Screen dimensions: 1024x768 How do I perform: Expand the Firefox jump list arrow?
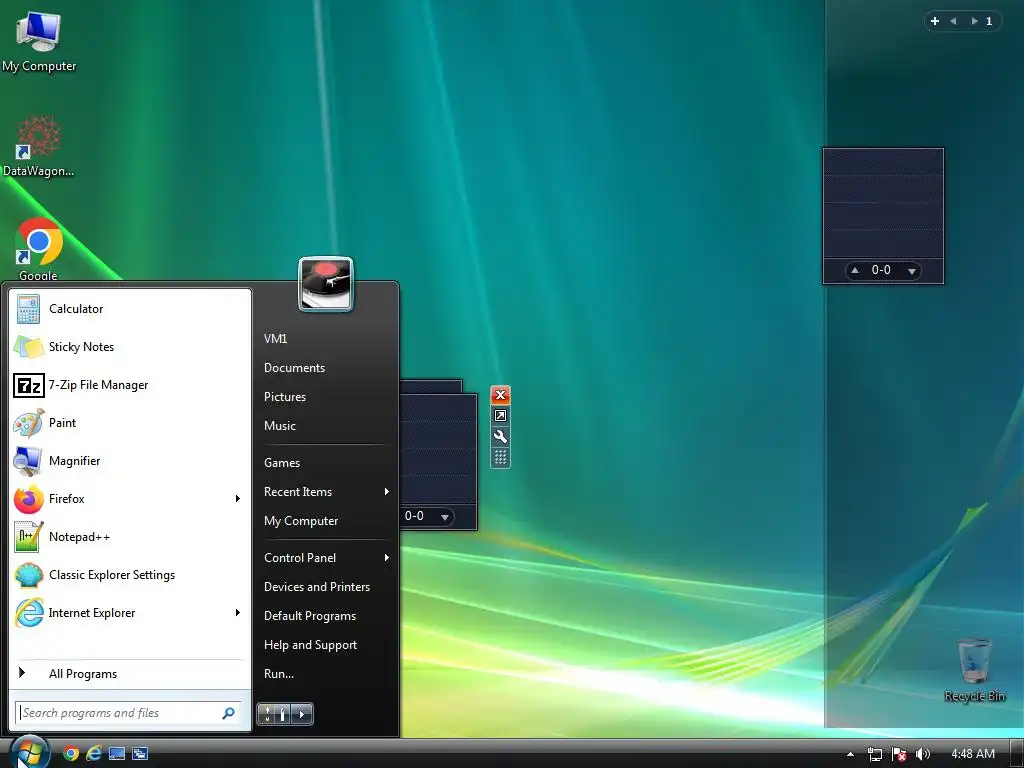(x=238, y=499)
